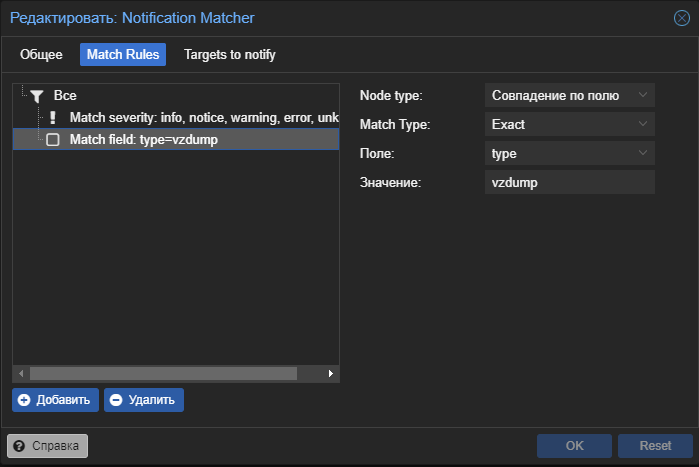This screenshot has height=467, width=699.
Task: Click the exclamation icon of severity rule
Action: (53, 118)
